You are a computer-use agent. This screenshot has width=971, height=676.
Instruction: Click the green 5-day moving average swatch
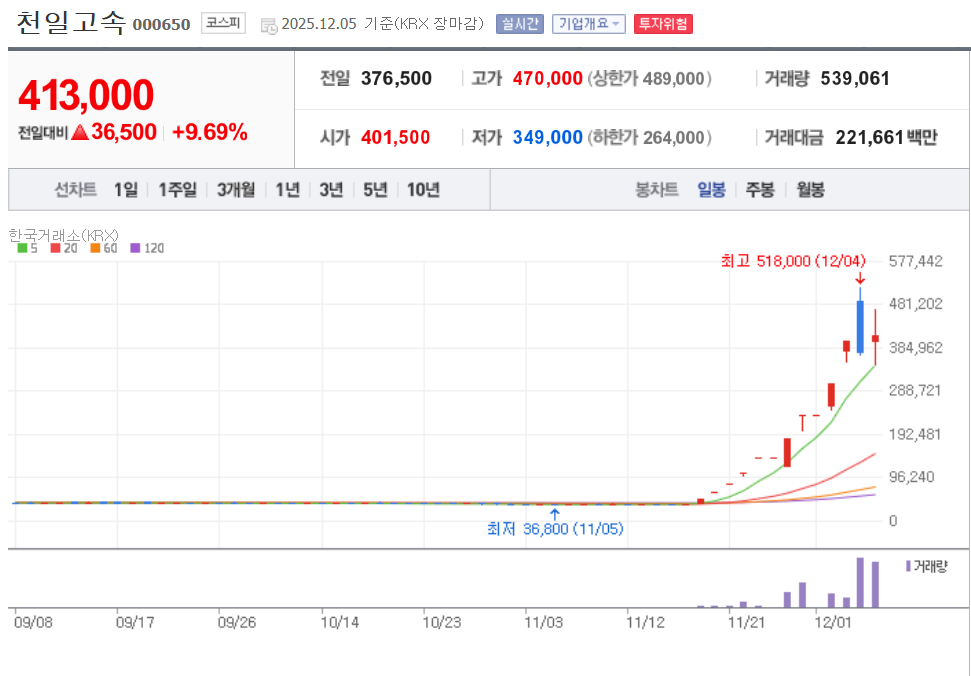click(22, 248)
